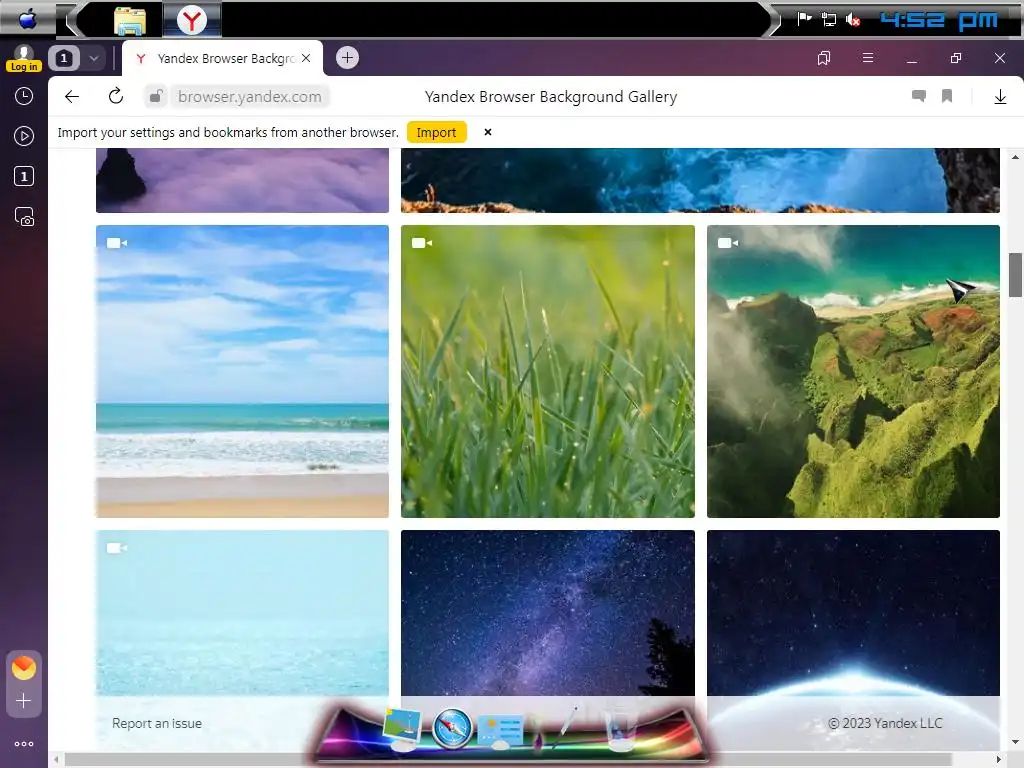This screenshot has width=1024, height=768.
Task: Unmute the muted speaker tray icon
Action: tap(853, 20)
